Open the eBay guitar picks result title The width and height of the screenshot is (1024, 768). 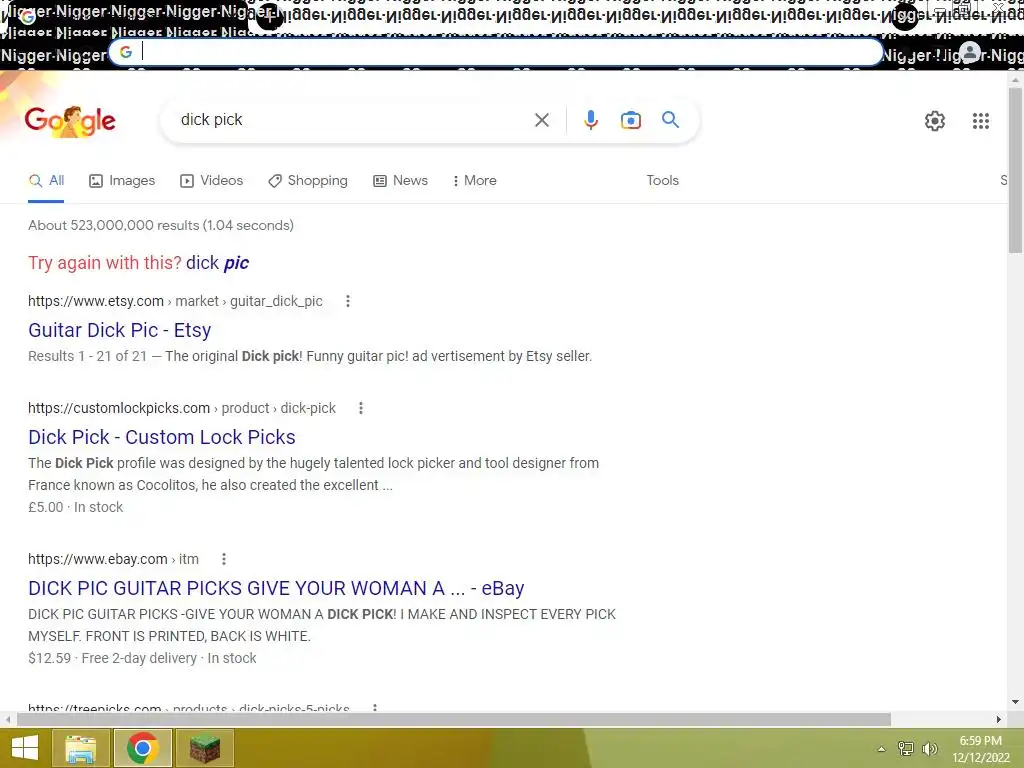pos(276,588)
